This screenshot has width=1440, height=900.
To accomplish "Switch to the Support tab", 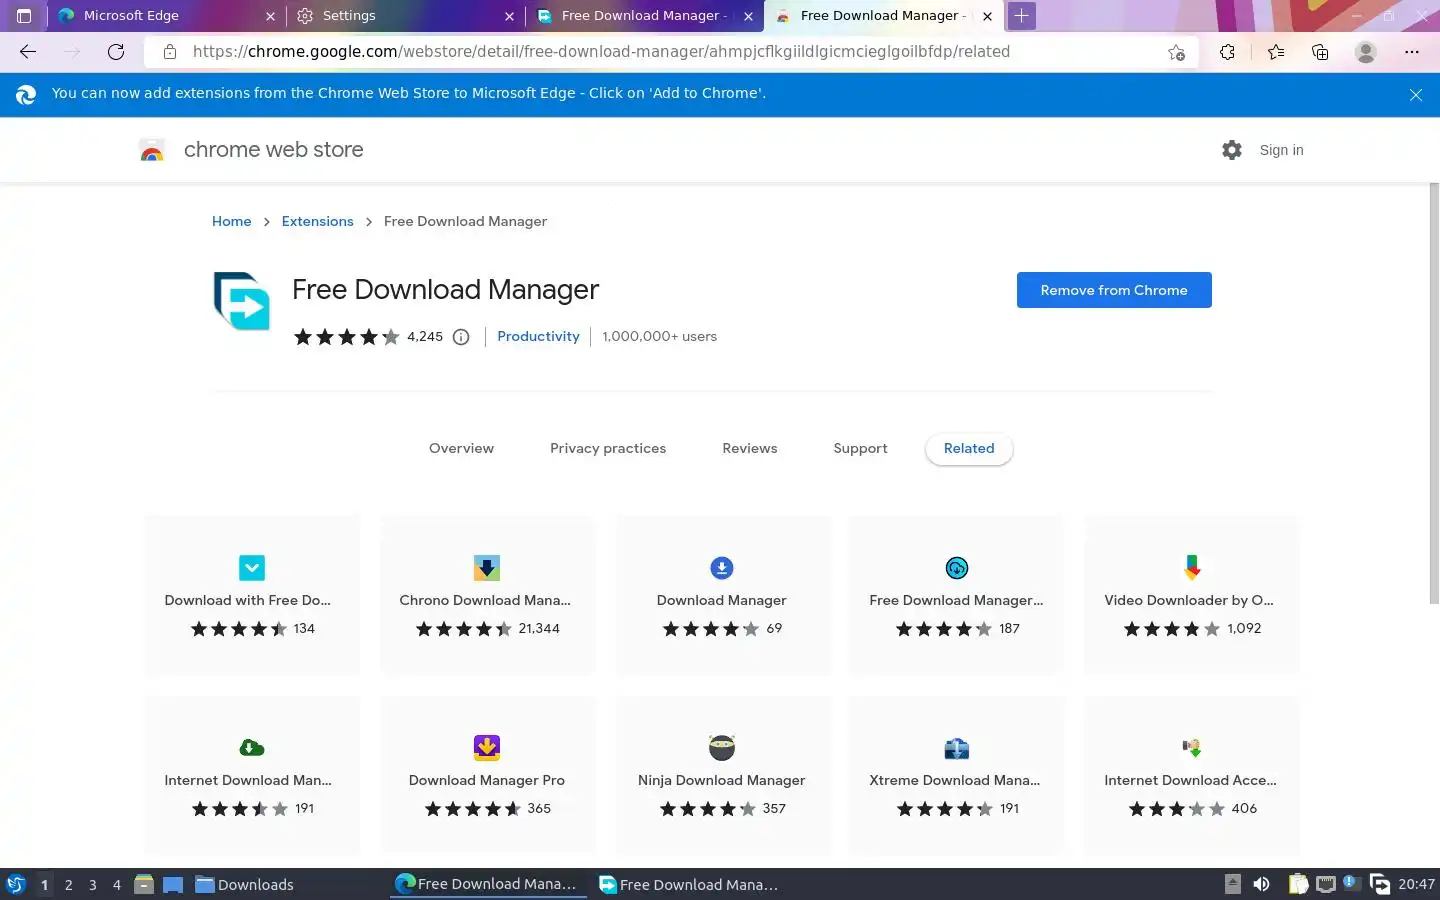I will click(x=860, y=449).
